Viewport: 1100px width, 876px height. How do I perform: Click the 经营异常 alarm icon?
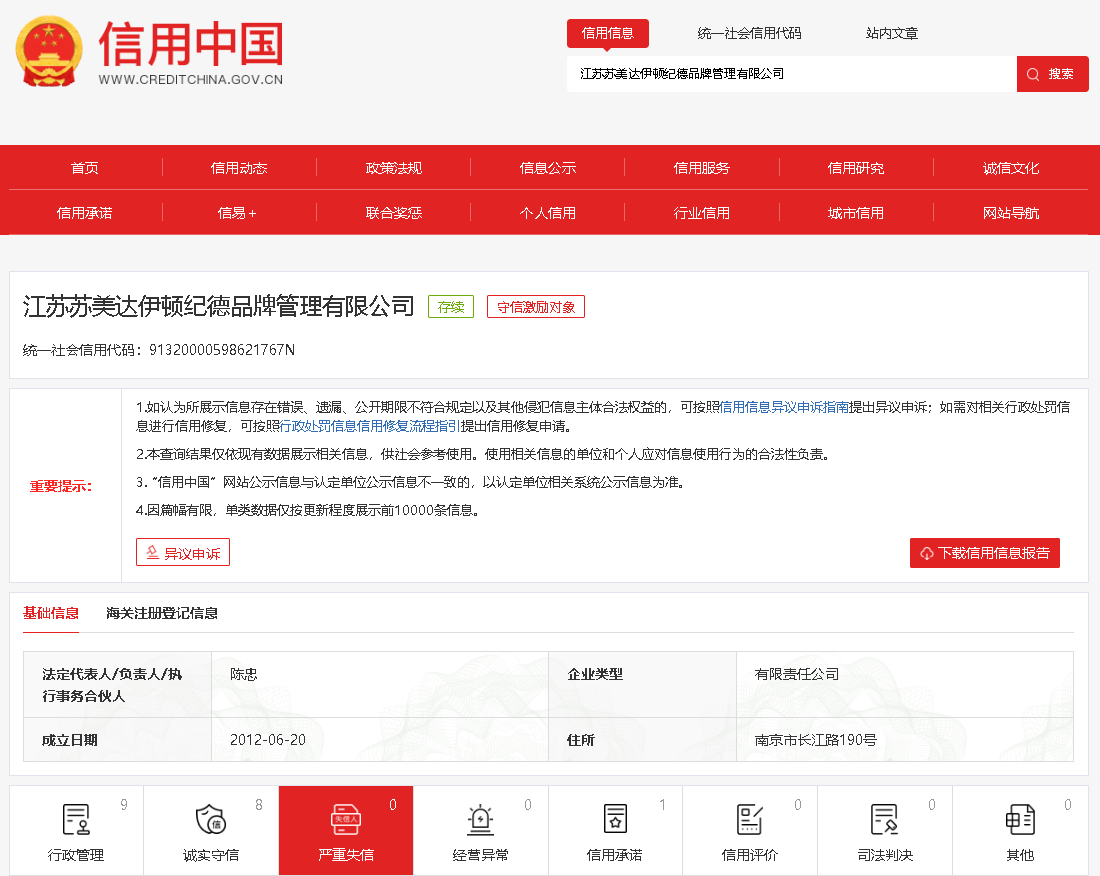(x=481, y=819)
